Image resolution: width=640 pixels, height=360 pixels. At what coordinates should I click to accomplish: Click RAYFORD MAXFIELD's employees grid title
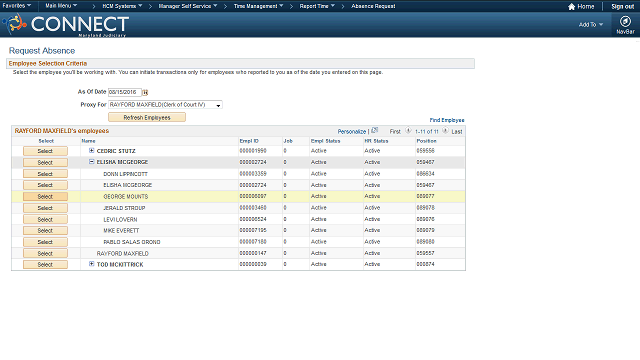coord(62,131)
